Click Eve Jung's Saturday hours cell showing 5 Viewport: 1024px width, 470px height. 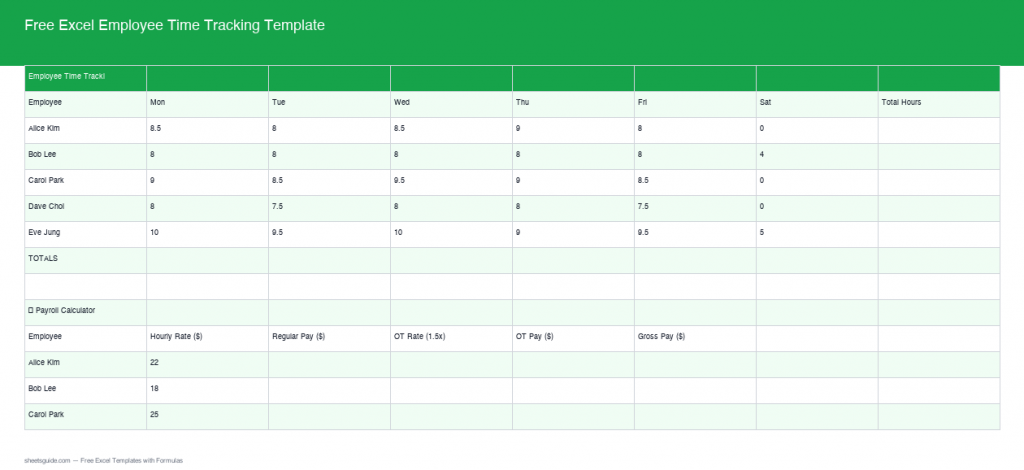click(x=816, y=233)
